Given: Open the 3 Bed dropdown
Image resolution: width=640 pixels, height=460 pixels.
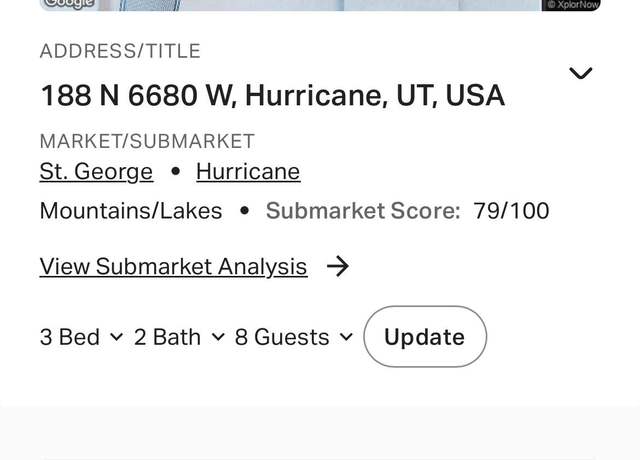Looking at the screenshot, I should [x=82, y=337].
